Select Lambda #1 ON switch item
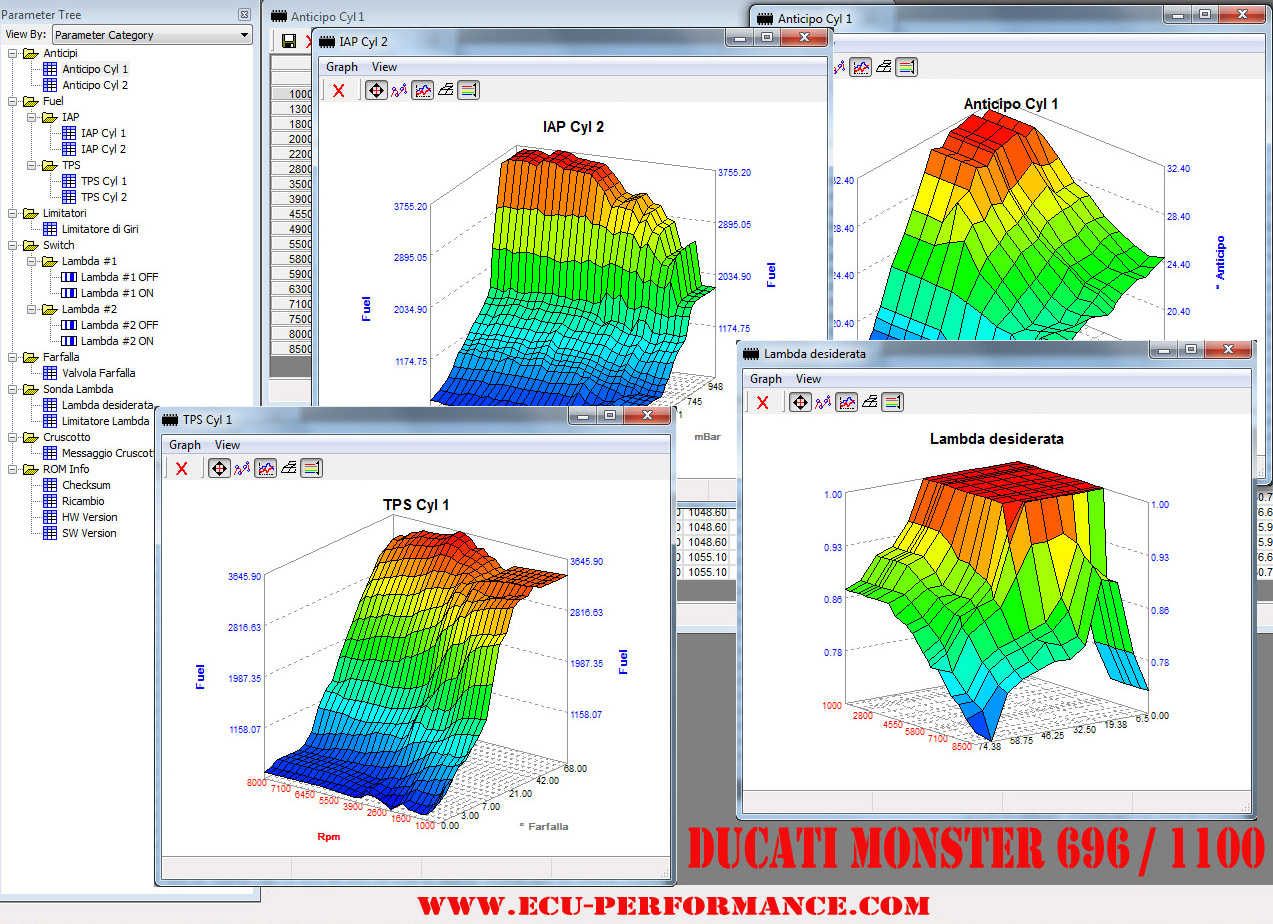This screenshot has height=924, width=1273. coord(117,293)
